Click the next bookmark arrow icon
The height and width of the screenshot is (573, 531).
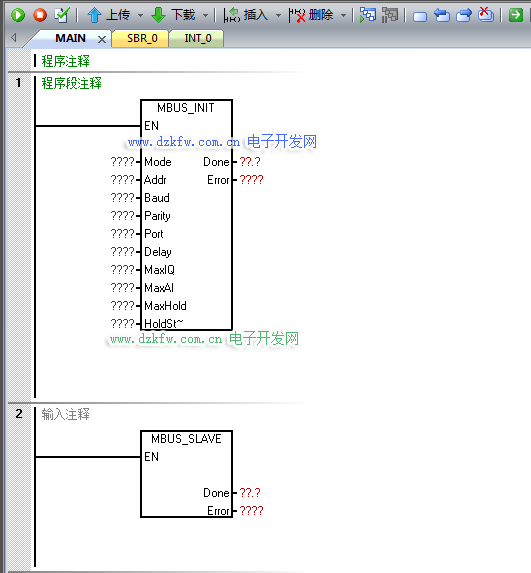tap(464, 15)
